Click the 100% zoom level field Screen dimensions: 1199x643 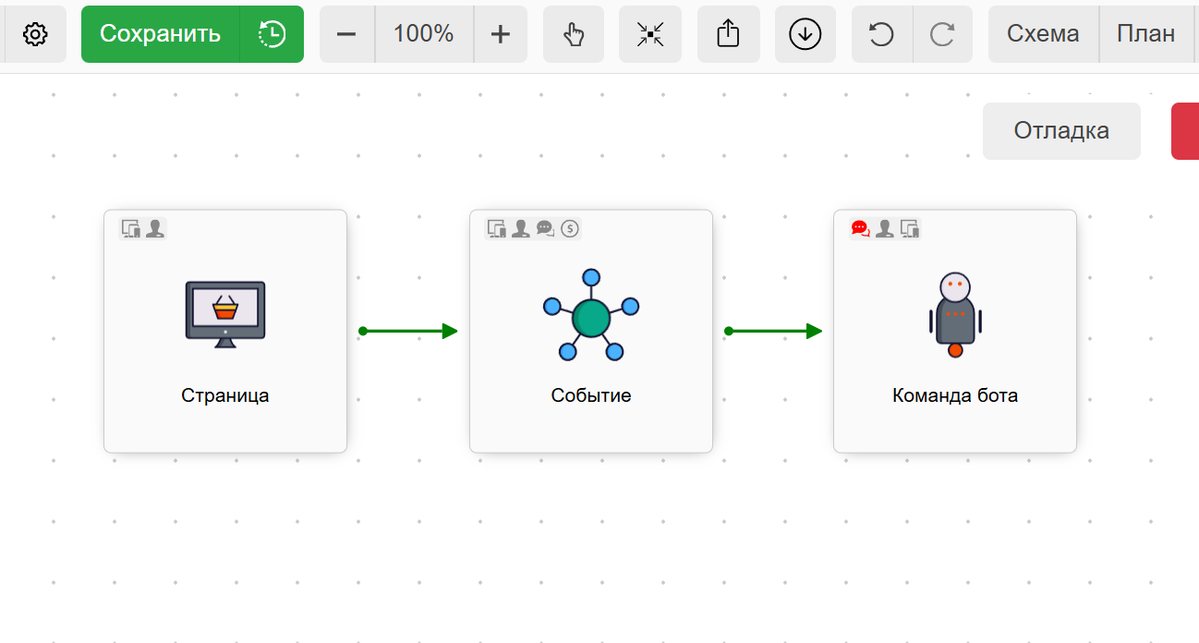coord(423,34)
